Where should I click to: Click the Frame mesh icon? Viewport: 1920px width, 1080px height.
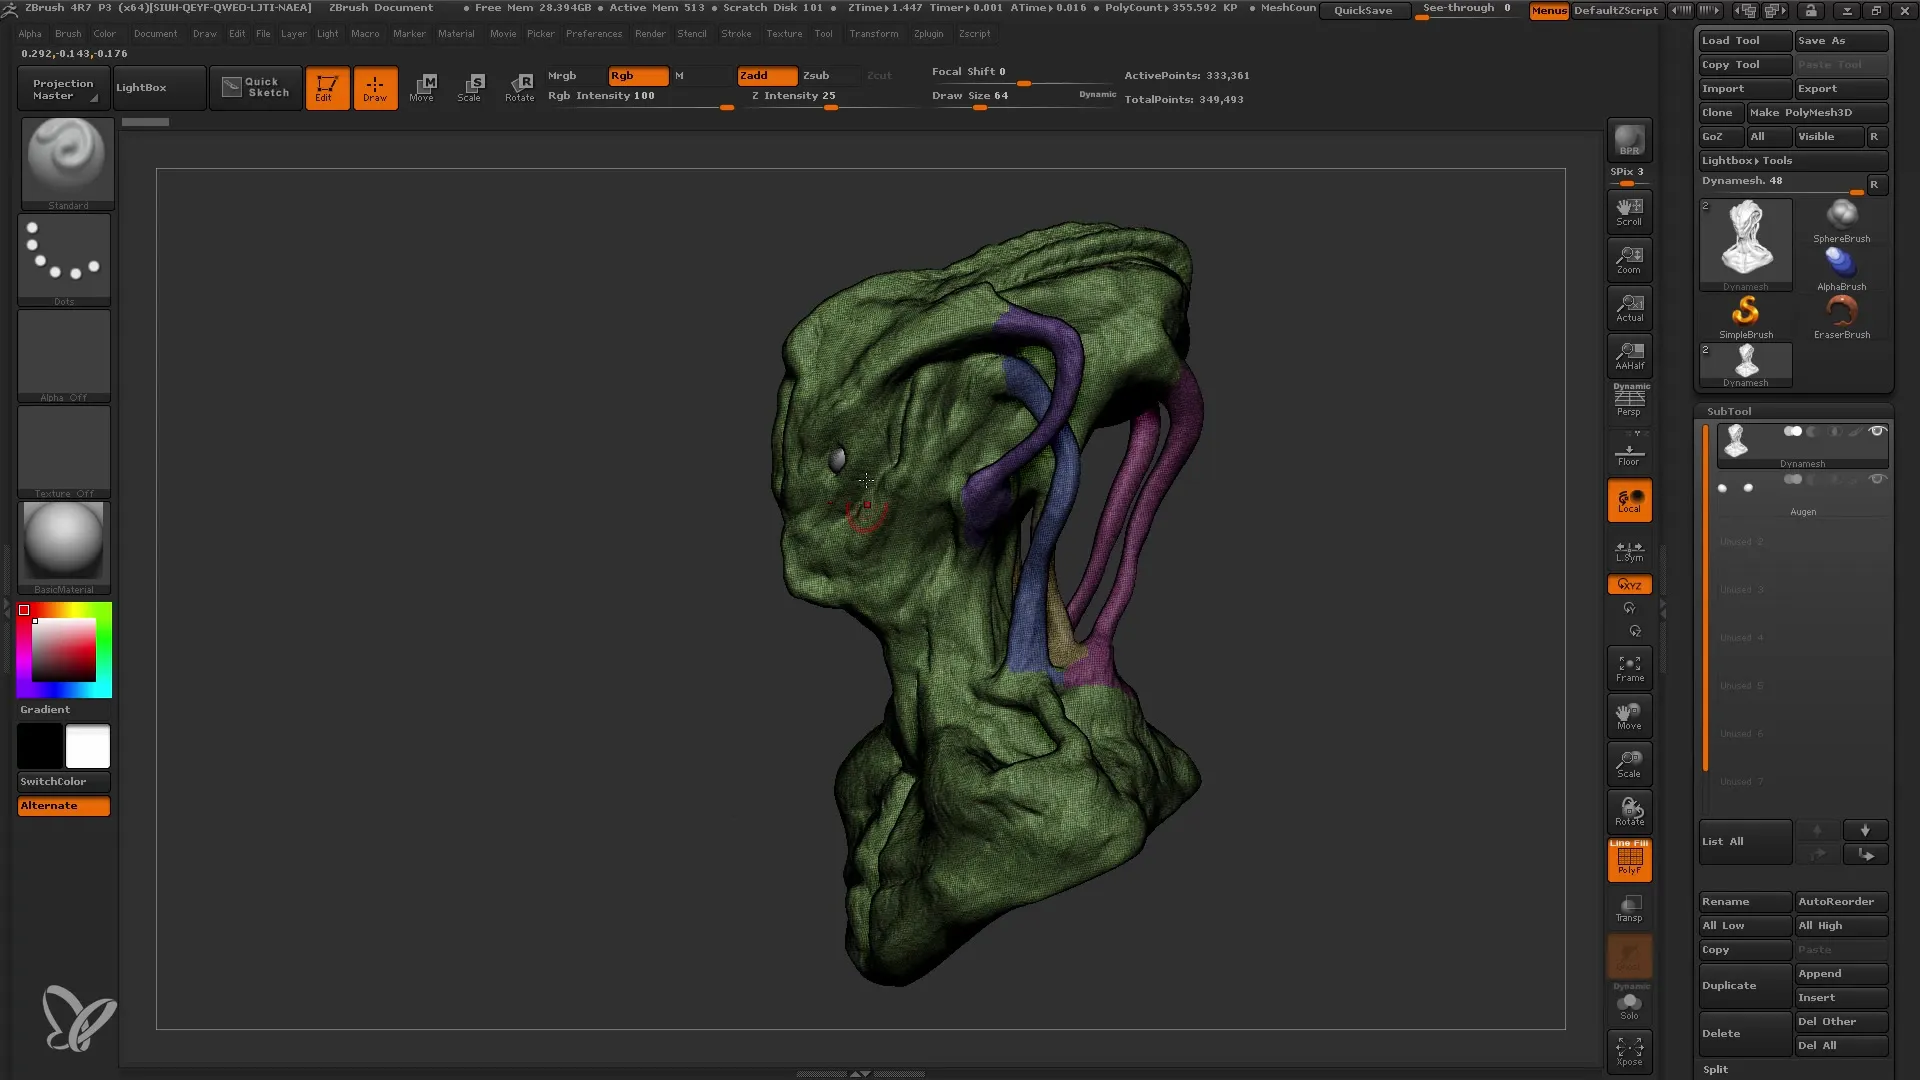coord(1629,668)
